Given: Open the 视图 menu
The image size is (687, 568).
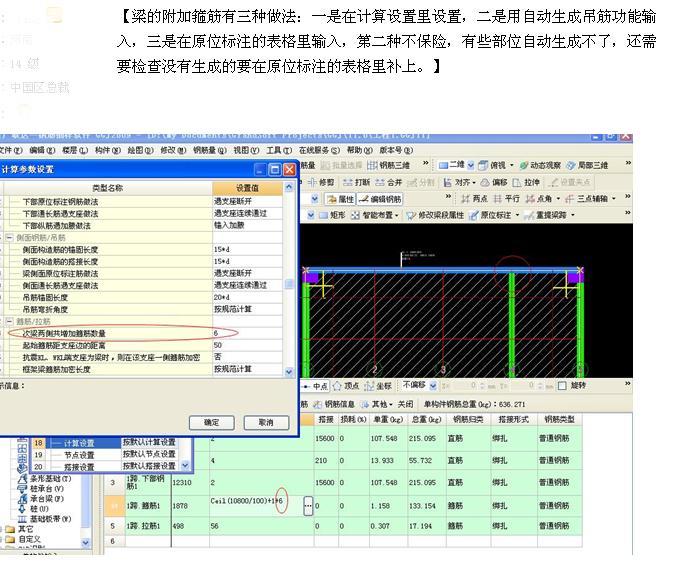Looking at the screenshot, I should (246, 150).
